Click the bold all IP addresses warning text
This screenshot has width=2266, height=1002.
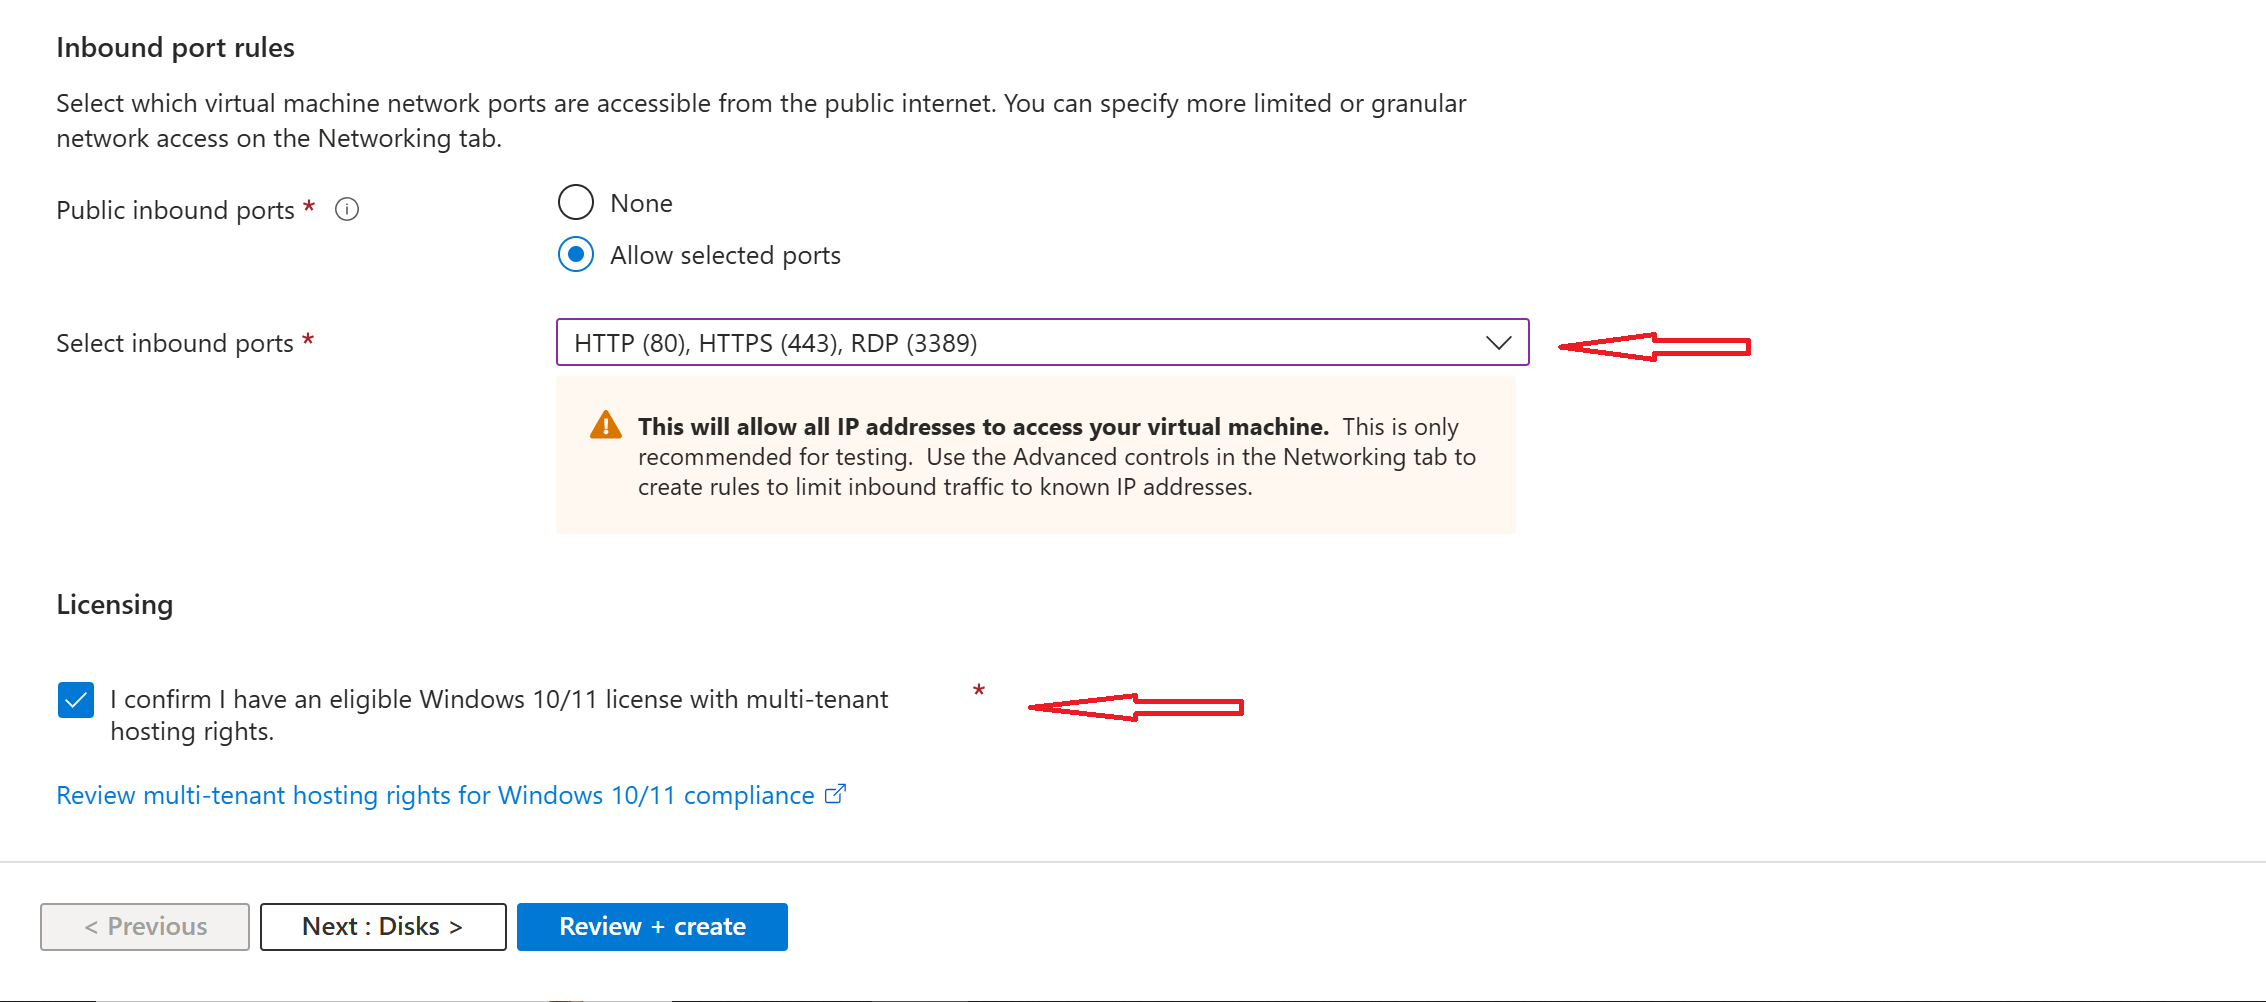983,427
